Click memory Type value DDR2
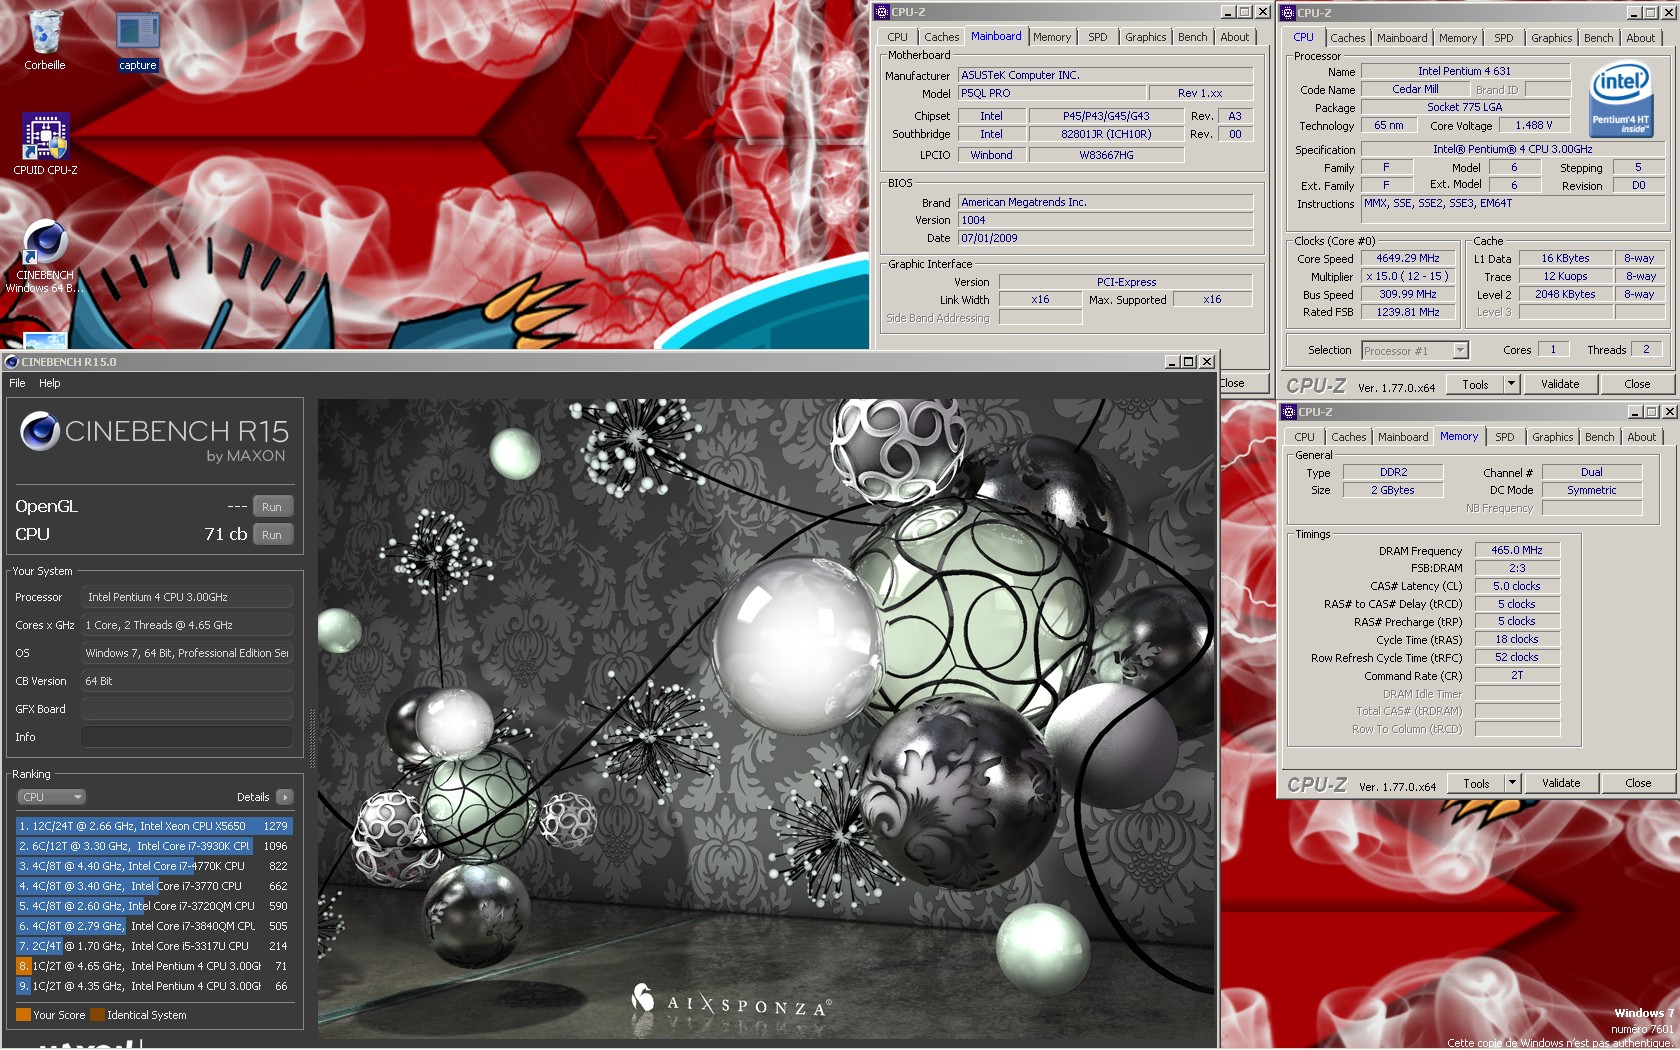 [x=1392, y=472]
